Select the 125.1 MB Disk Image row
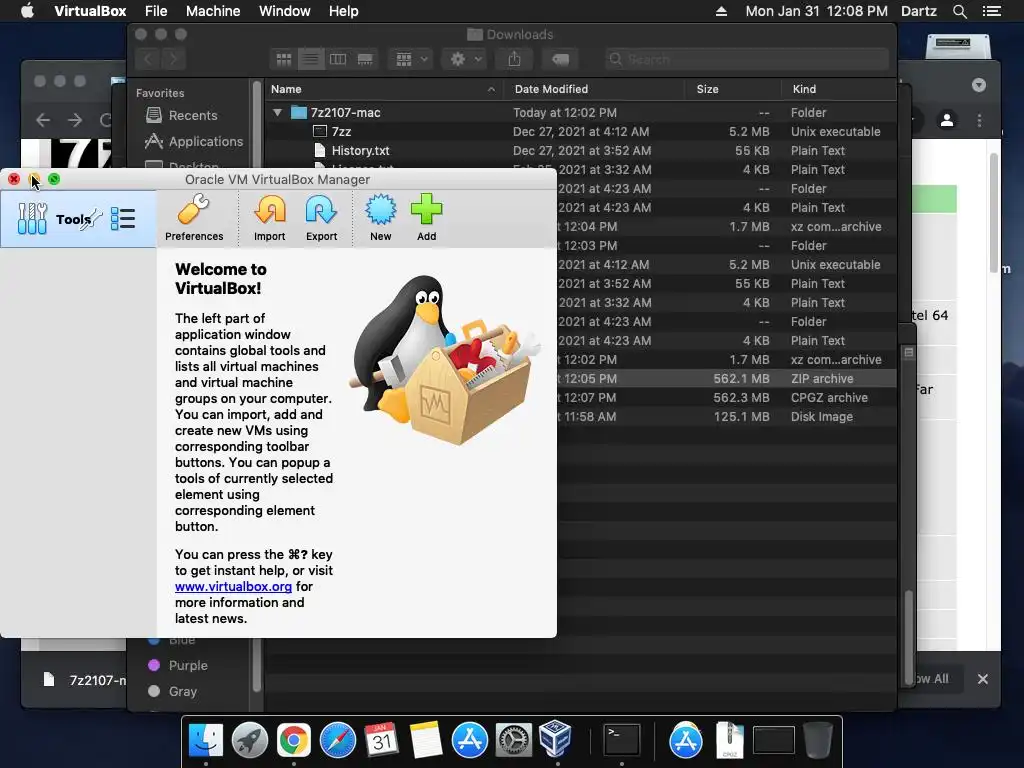The image size is (1024, 768). (x=726, y=417)
